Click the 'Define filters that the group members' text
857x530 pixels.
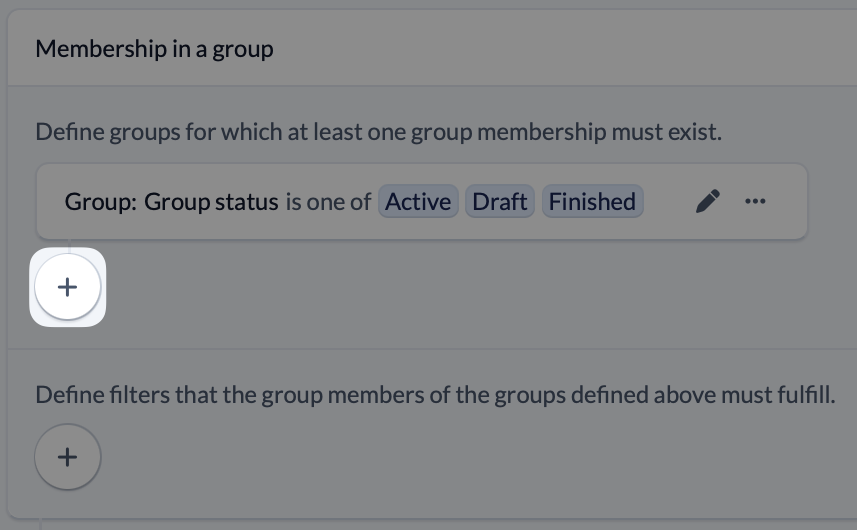200,395
